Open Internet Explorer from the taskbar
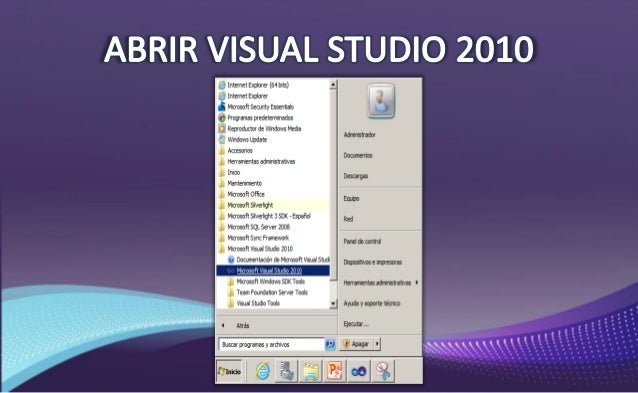 (263, 371)
